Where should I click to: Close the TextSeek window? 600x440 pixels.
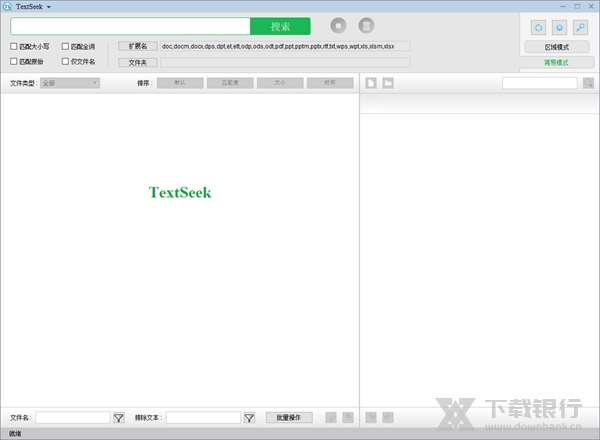[x=591, y=7]
